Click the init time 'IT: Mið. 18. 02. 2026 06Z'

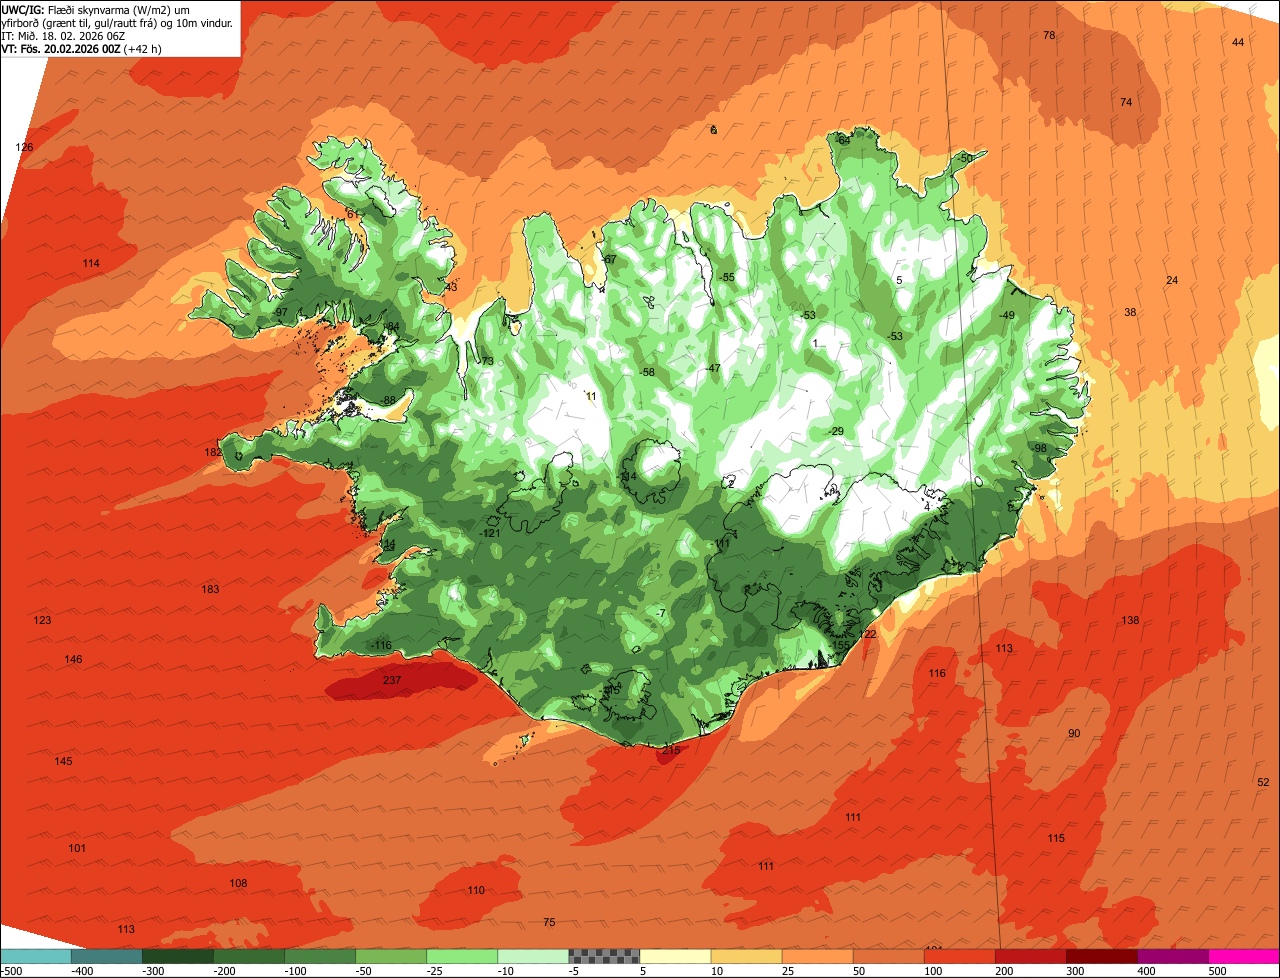[x=63, y=36]
